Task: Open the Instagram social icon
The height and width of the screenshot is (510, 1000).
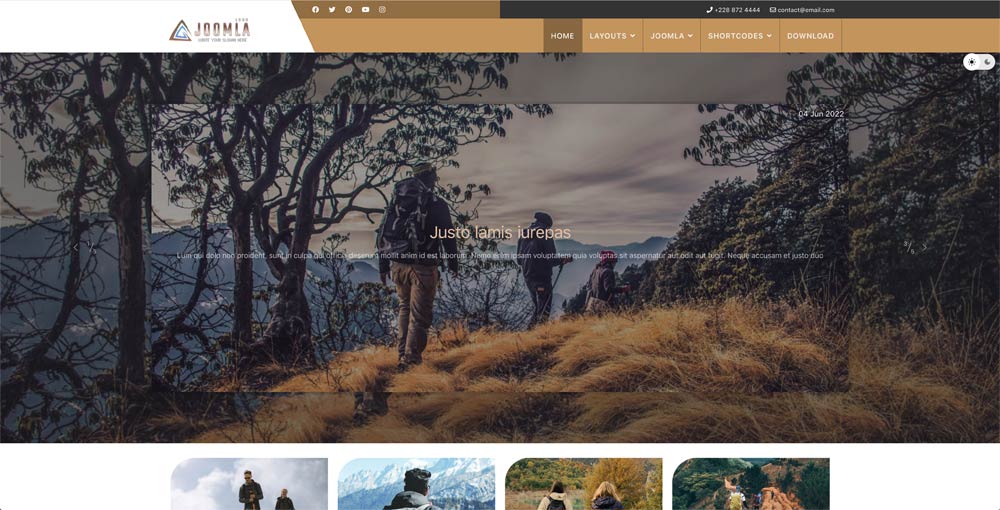Action: click(382, 10)
